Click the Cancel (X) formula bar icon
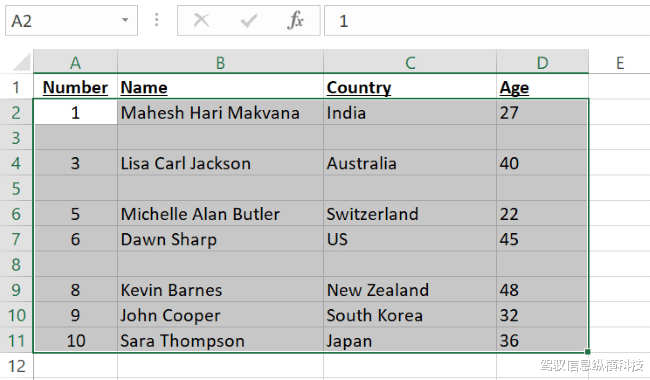The image size is (650, 380). (x=201, y=20)
